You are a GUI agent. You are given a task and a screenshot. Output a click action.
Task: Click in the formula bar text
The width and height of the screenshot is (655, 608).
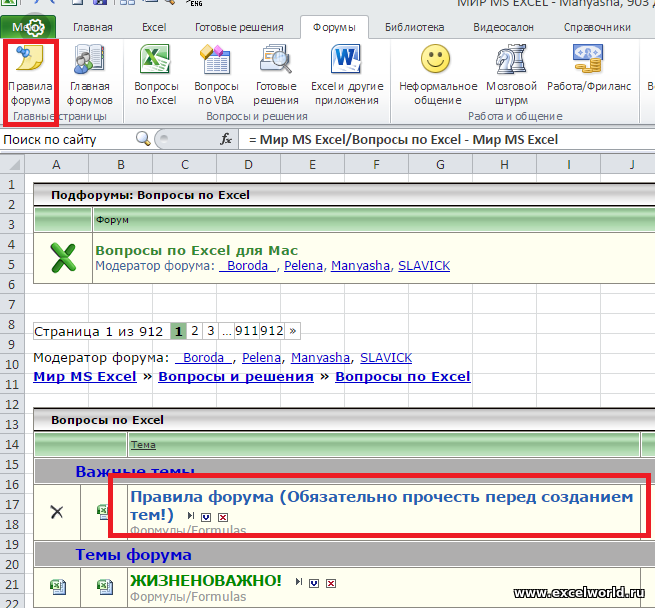403,140
